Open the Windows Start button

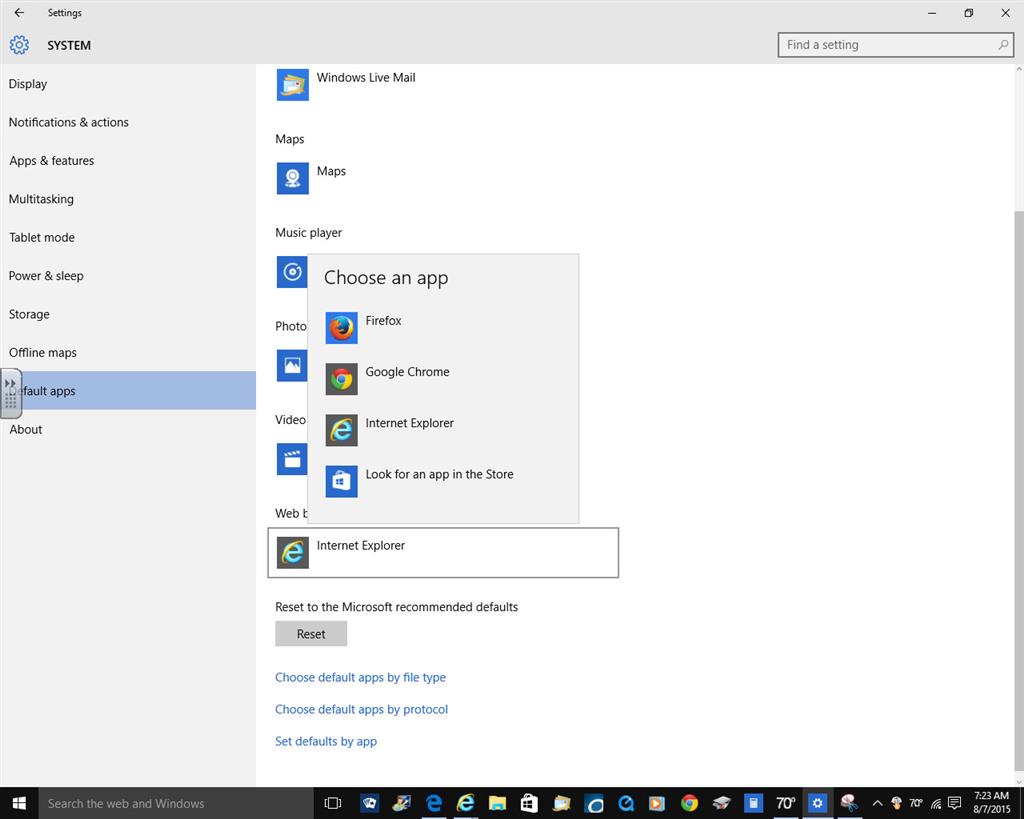coord(19,803)
